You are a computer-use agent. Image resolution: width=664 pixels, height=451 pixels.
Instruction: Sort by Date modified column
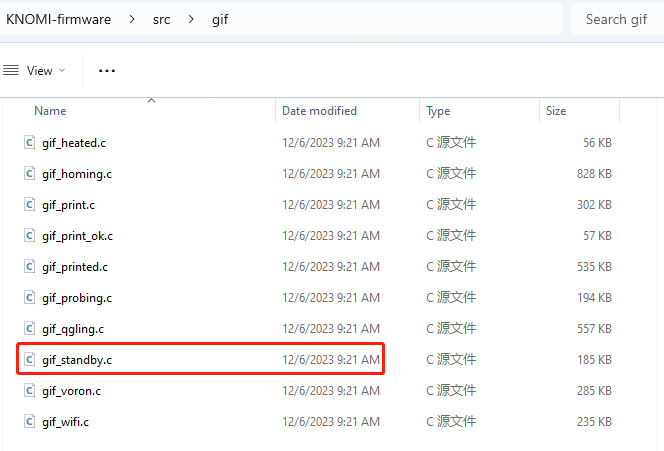[x=319, y=111]
